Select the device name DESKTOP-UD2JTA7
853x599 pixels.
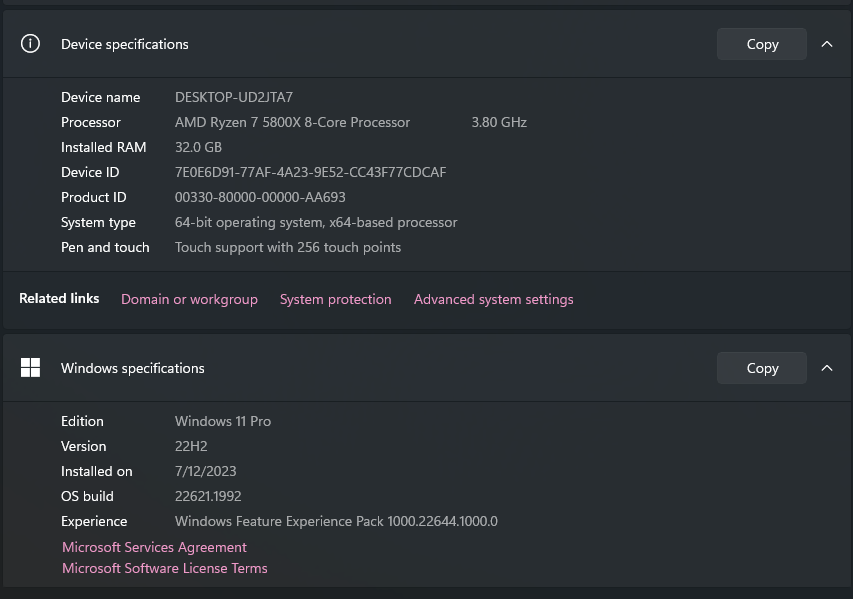click(233, 97)
